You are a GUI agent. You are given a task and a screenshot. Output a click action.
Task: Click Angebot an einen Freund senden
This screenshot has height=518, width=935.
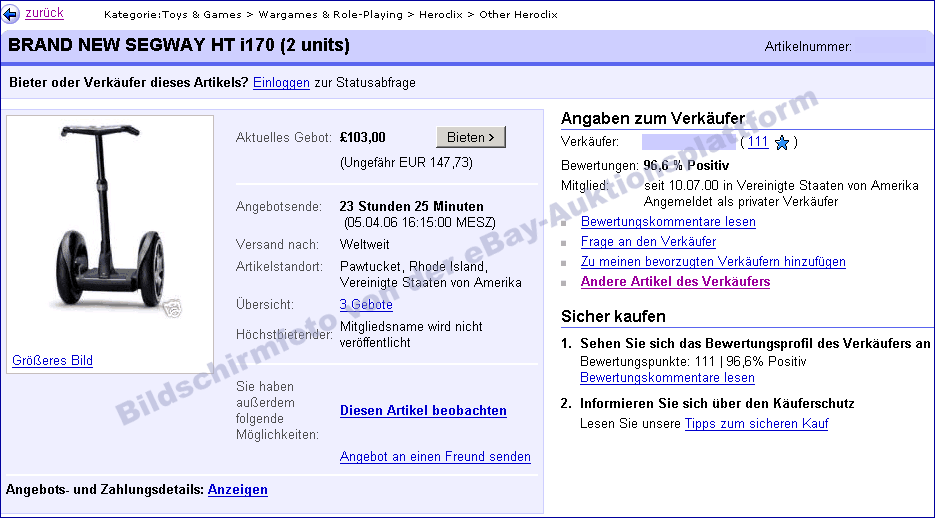(435, 457)
